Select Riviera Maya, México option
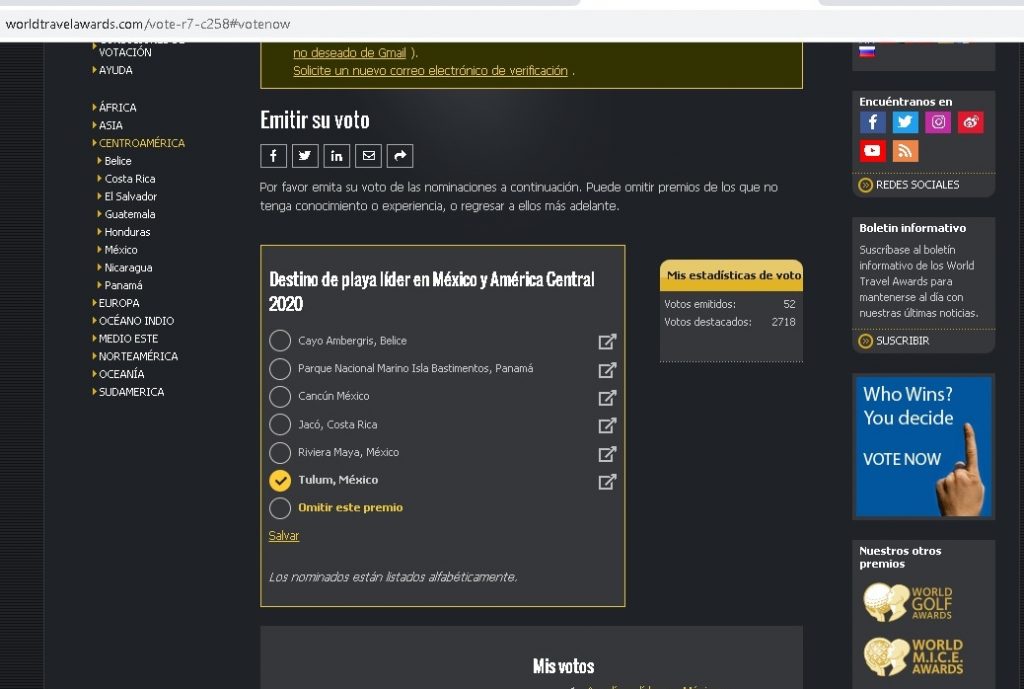 pyautogui.click(x=280, y=453)
